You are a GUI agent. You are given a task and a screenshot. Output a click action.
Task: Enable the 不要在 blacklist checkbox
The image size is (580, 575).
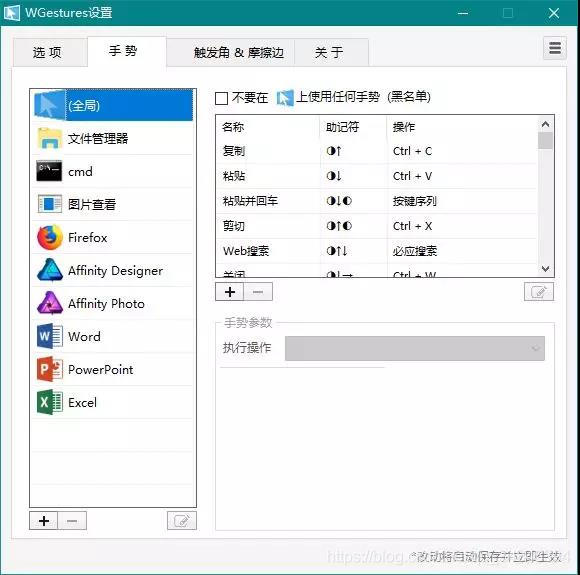click(x=221, y=98)
